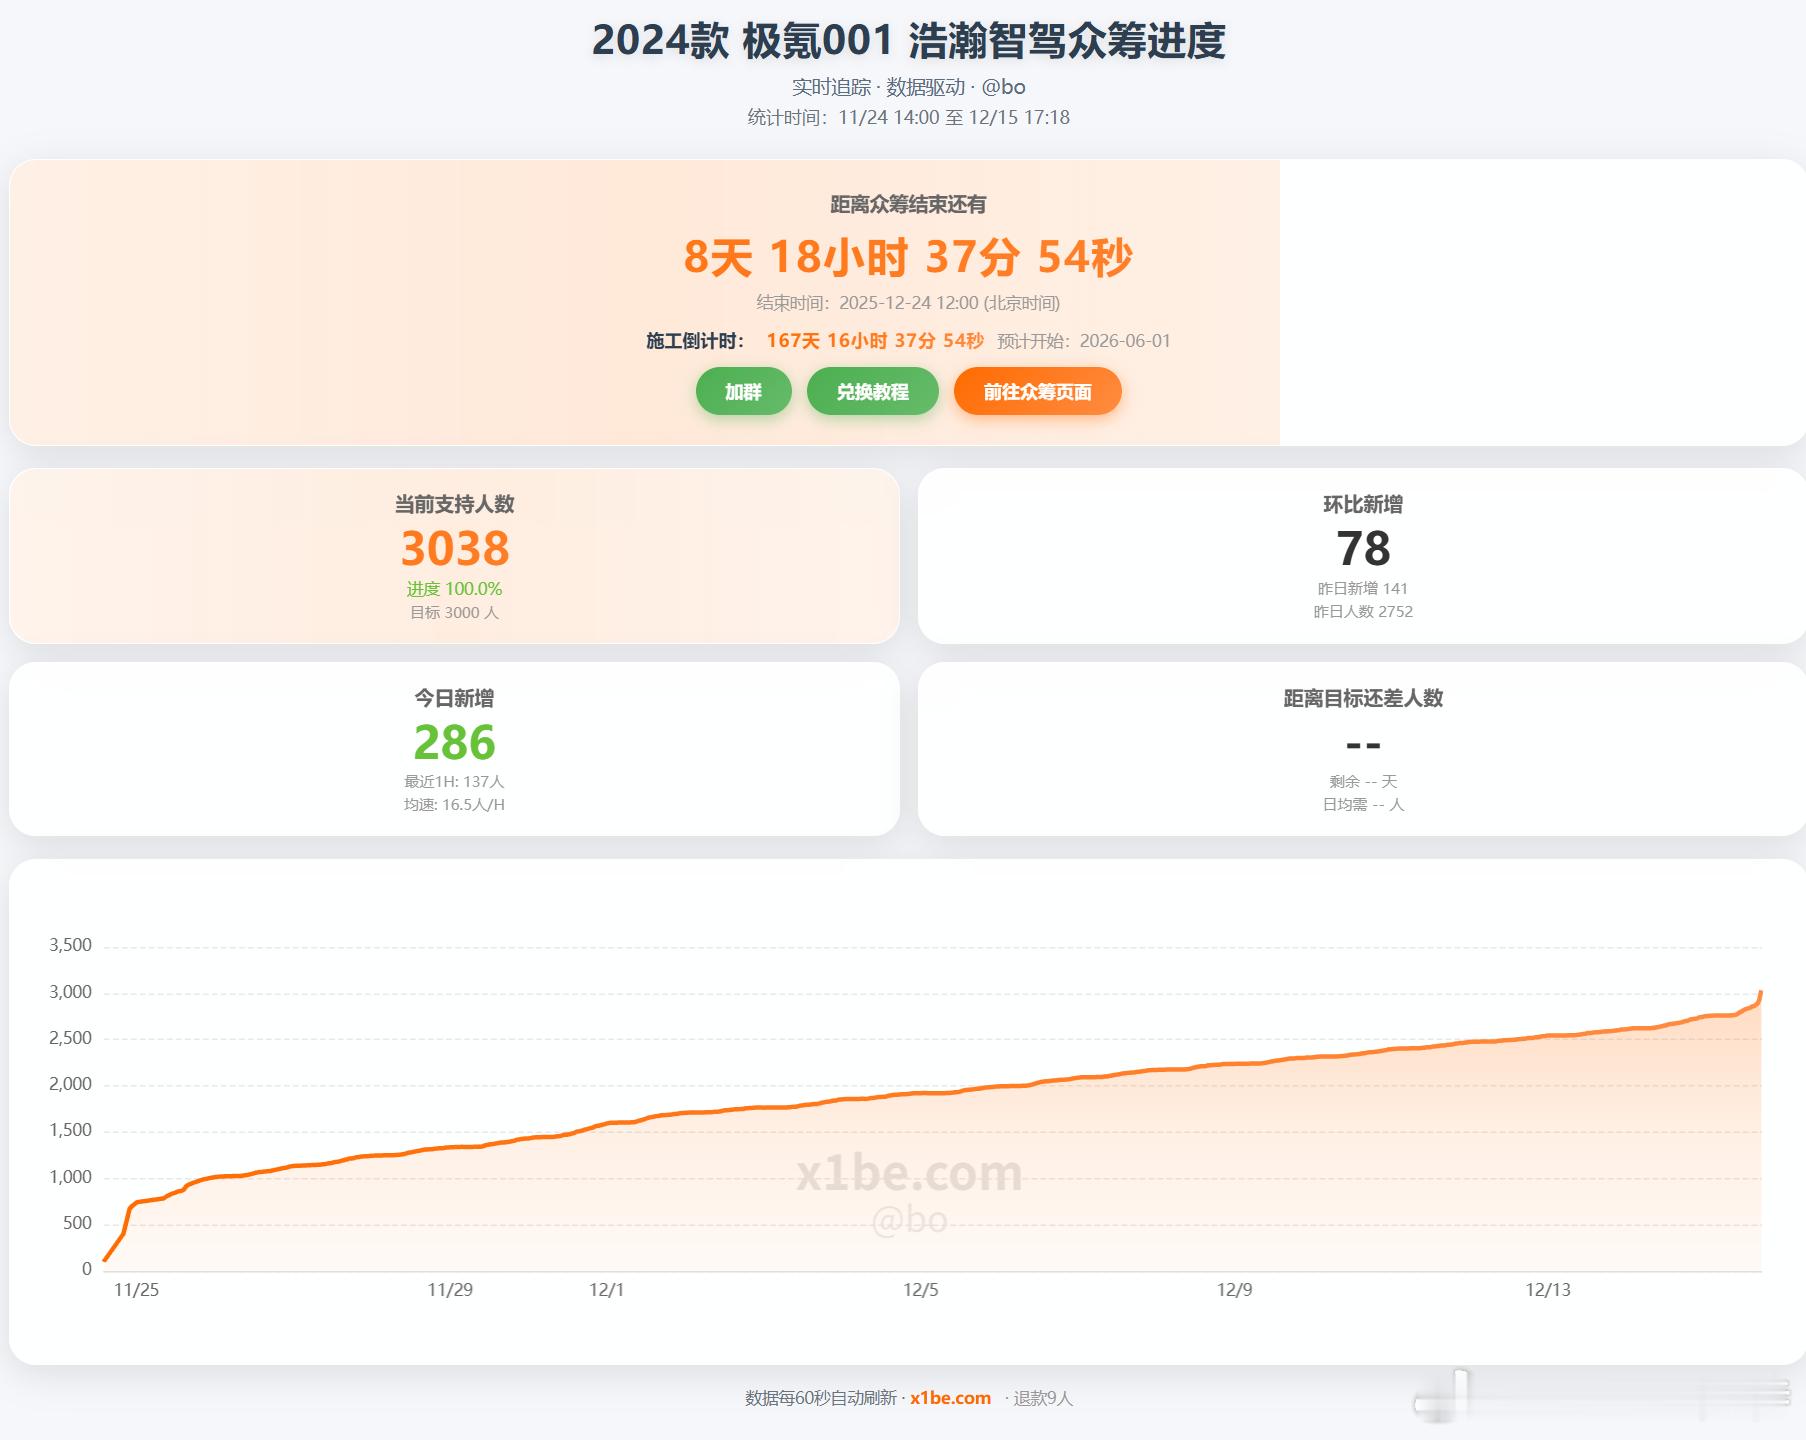Click the 退款9人 footer text
Screen dimensions: 1806x1440
click(x=1043, y=1398)
